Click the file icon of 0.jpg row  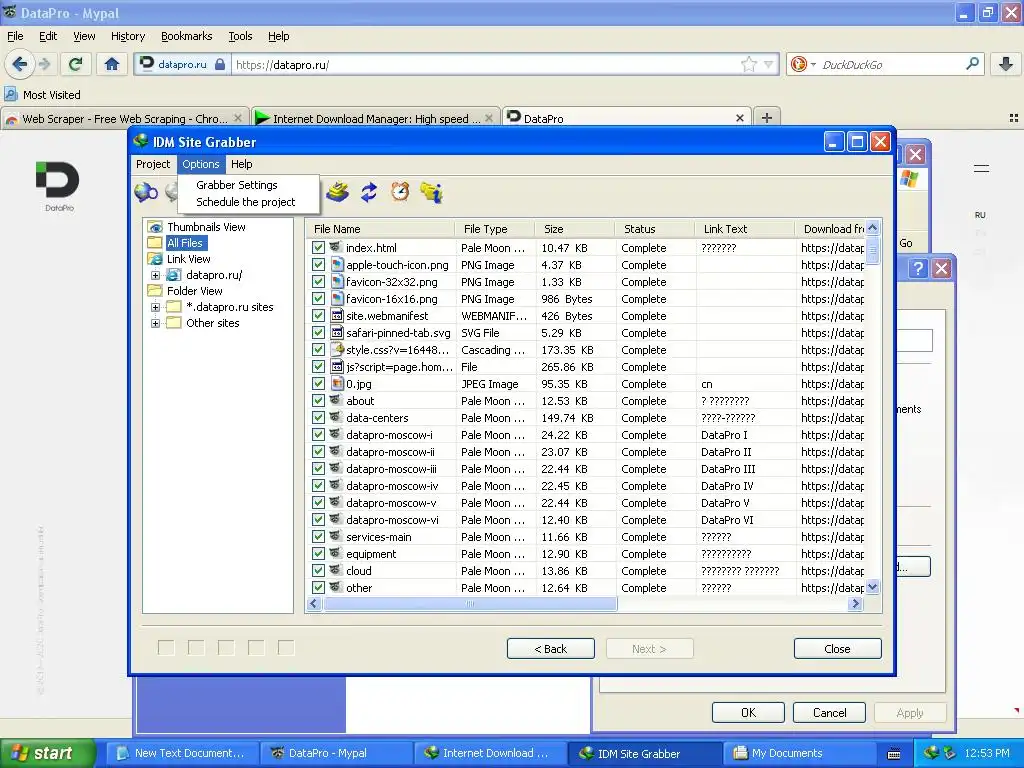click(x=336, y=383)
